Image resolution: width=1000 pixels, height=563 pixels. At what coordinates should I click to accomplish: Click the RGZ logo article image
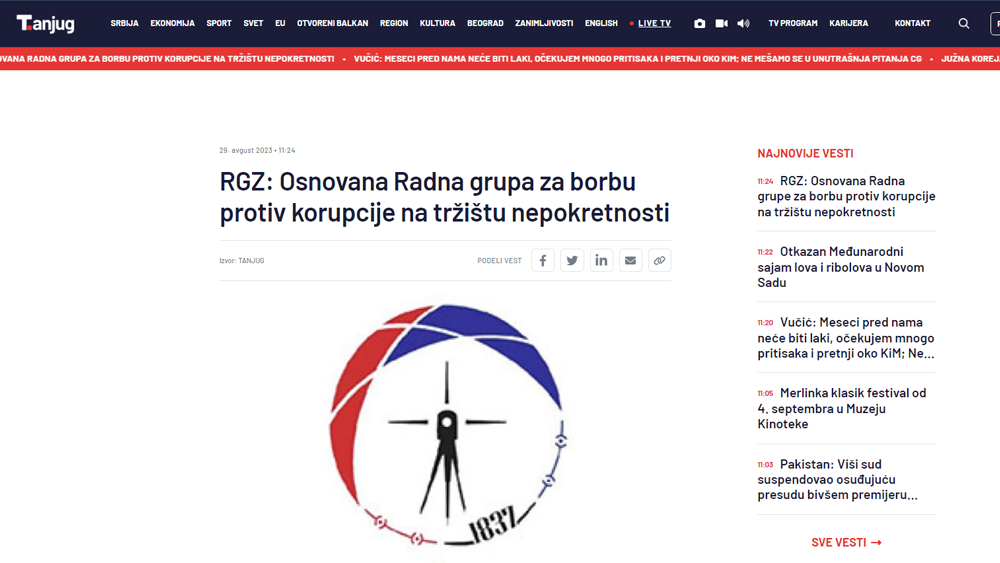click(446, 427)
